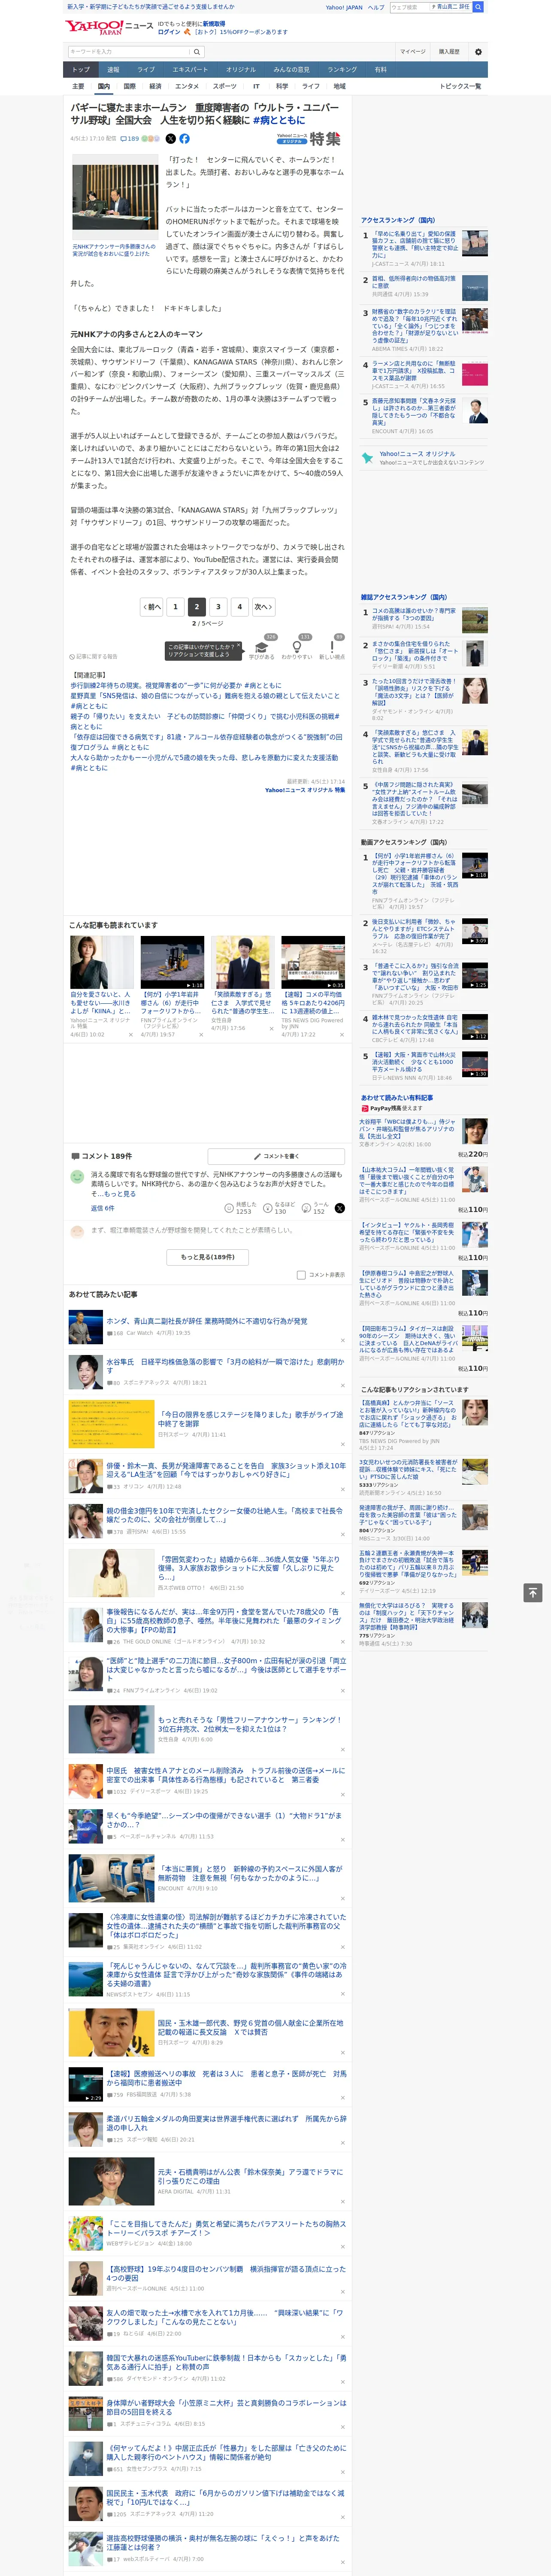This screenshot has width=551, height=2576.
Task: Open the 有料 navigation tab
Action: click(x=380, y=70)
